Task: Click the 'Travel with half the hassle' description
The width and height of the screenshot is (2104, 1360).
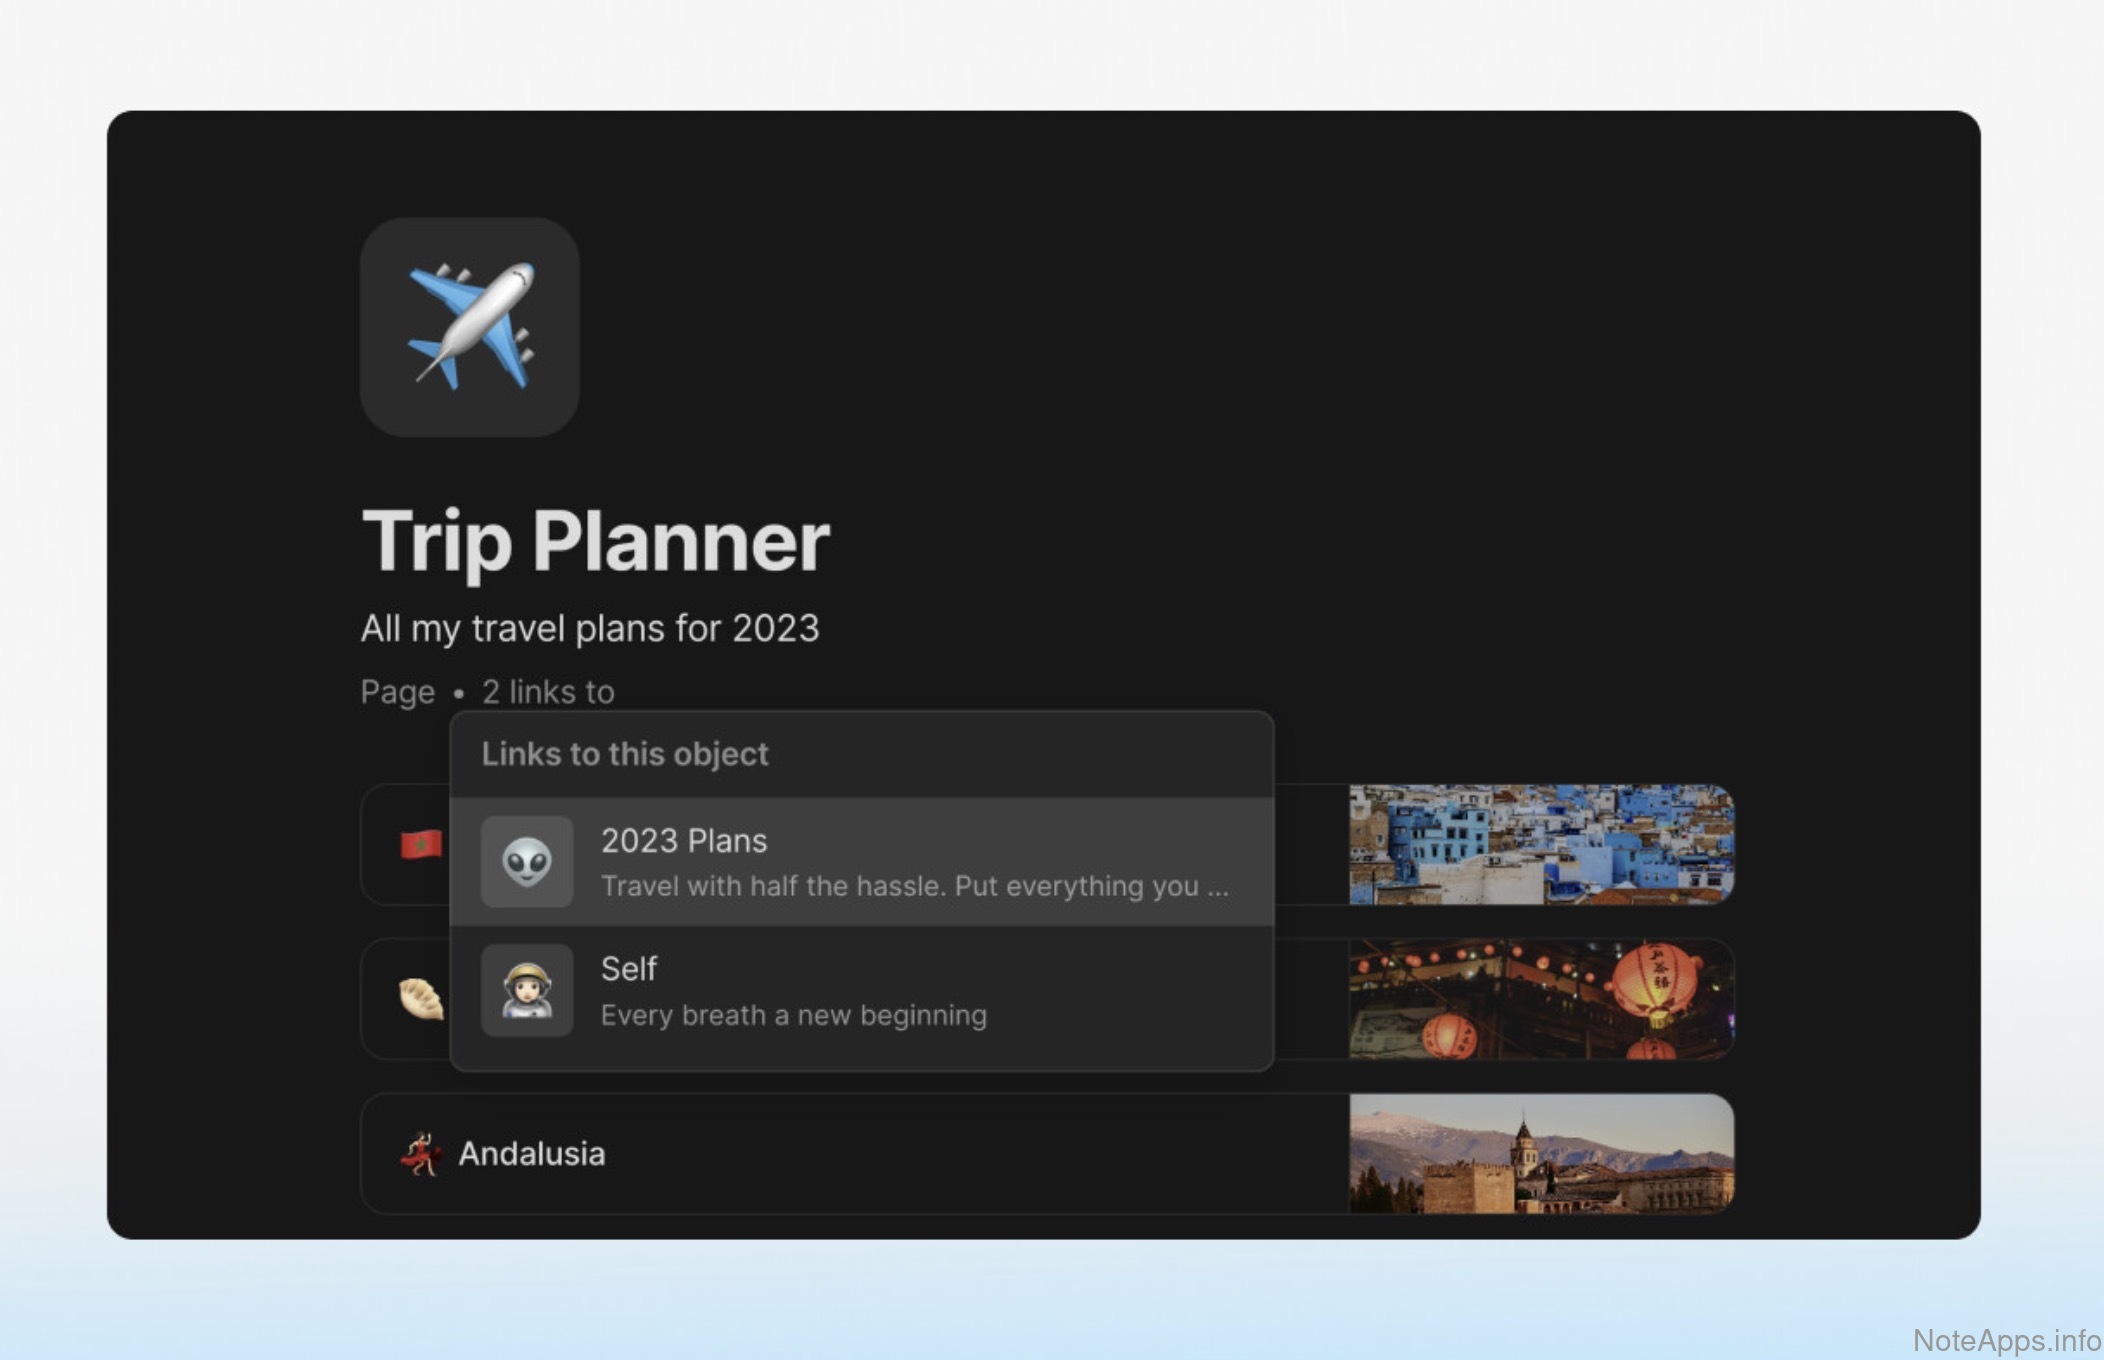Action: [x=915, y=886]
